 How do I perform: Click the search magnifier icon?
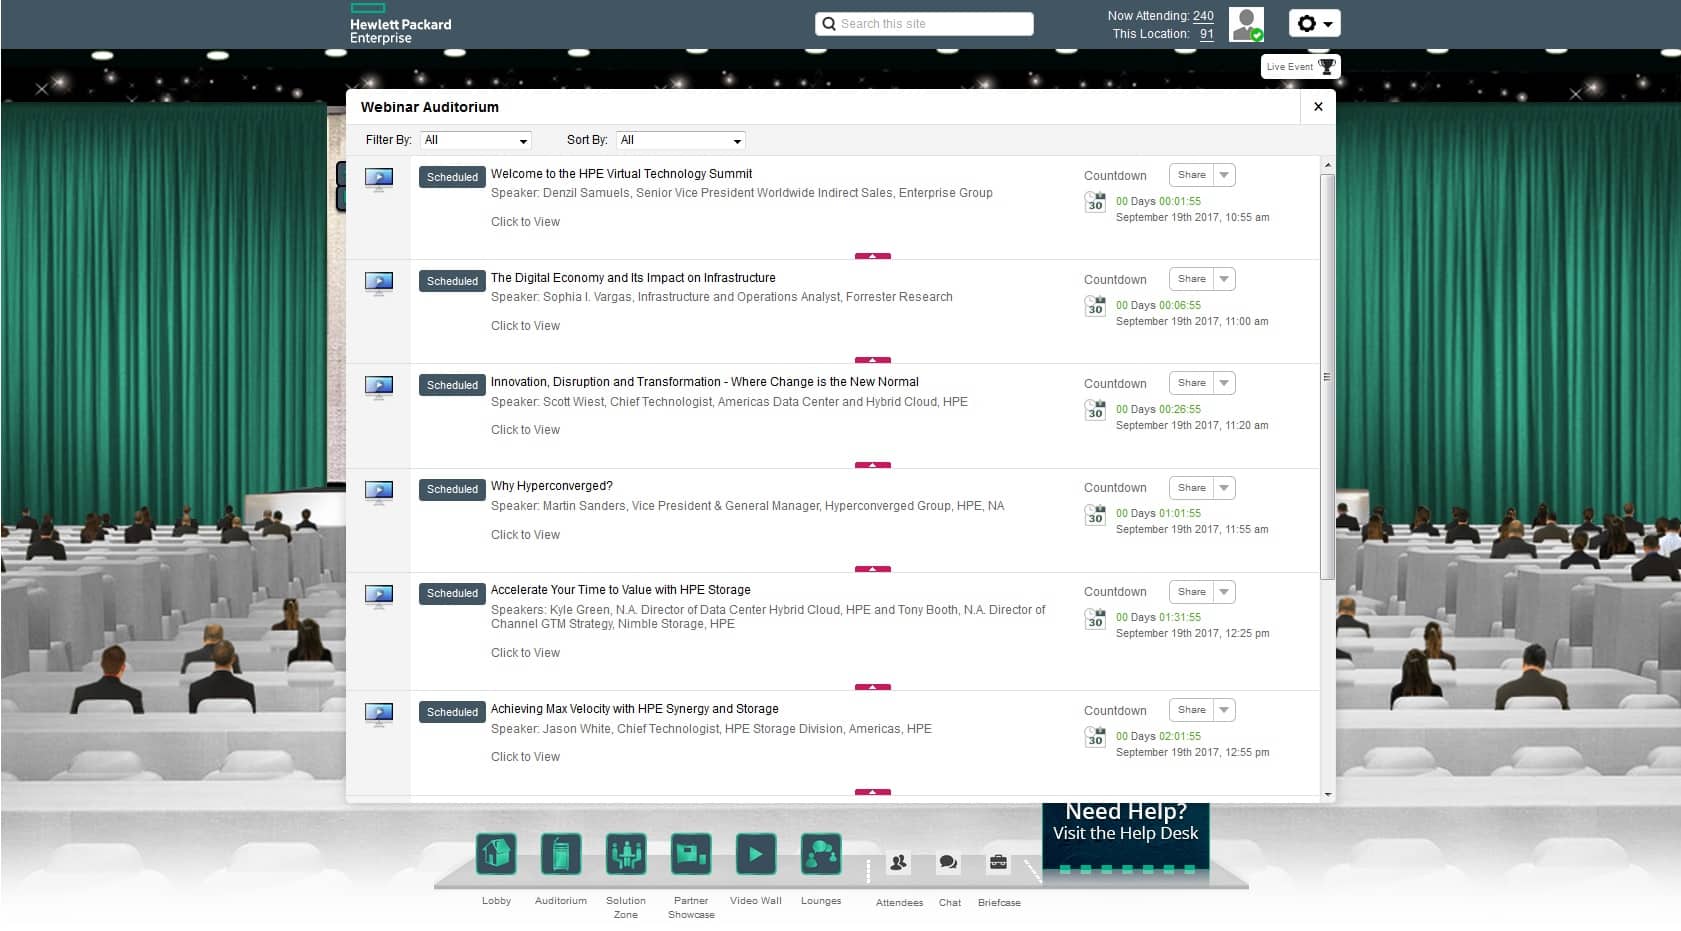(x=829, y=24)
